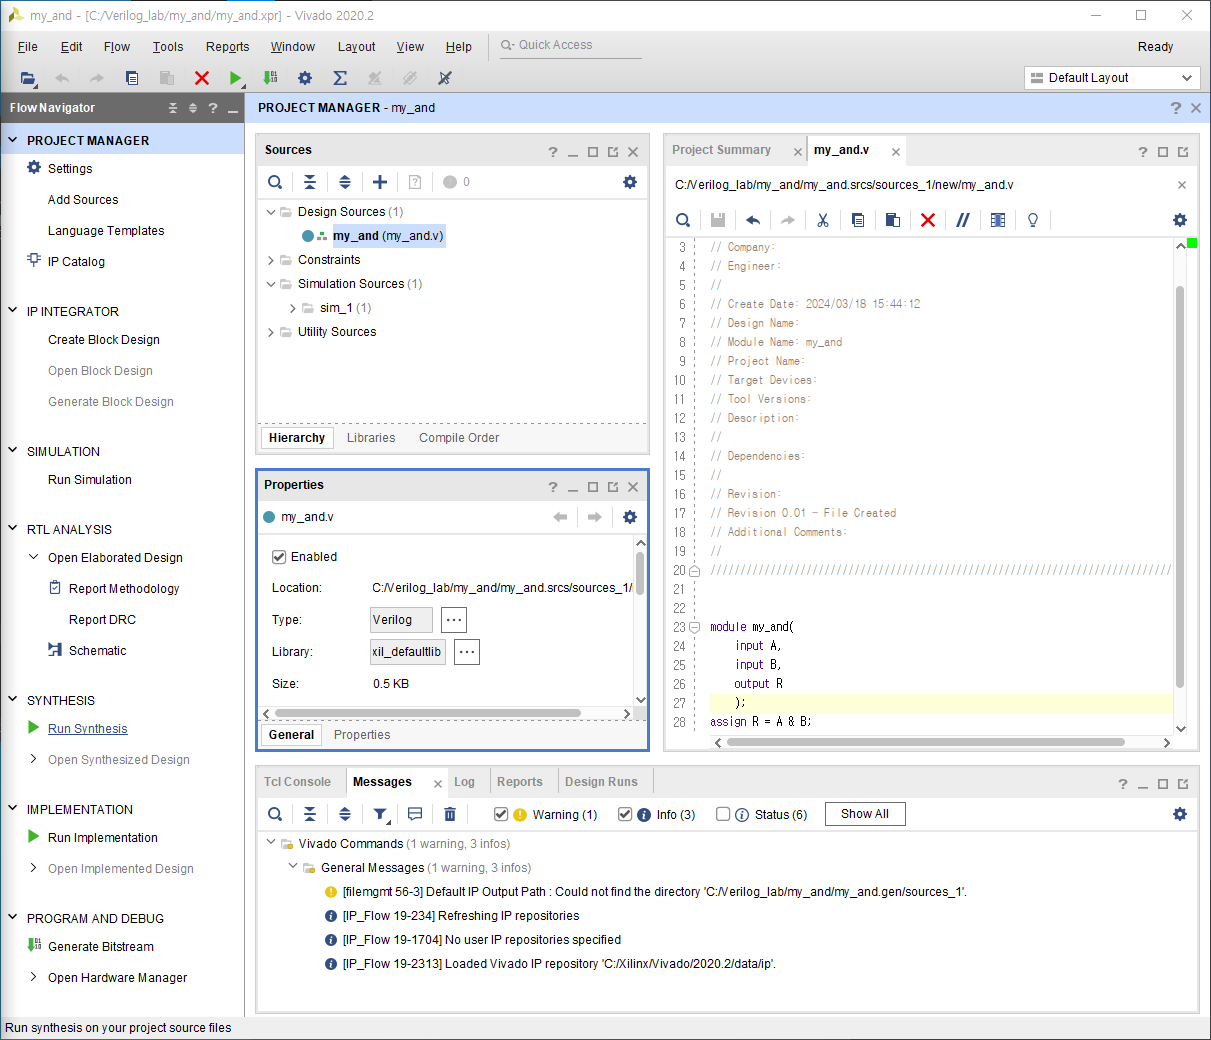Screen dimensions: 1211x1040
Task: Click Run Implementation
Action: tap(103, 838)
